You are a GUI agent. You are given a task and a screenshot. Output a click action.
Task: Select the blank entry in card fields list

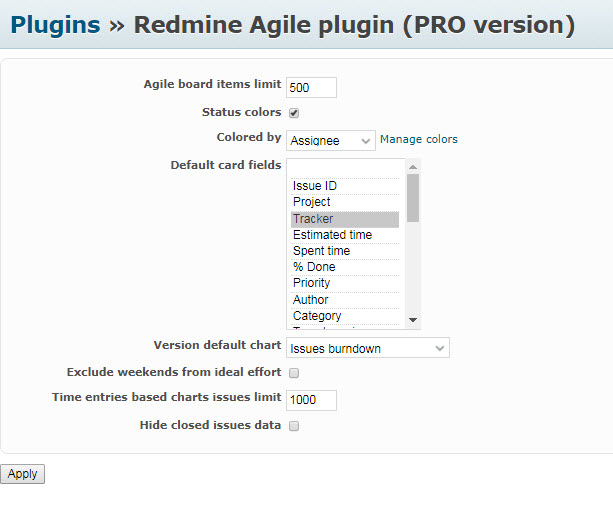tap(345, 170)
